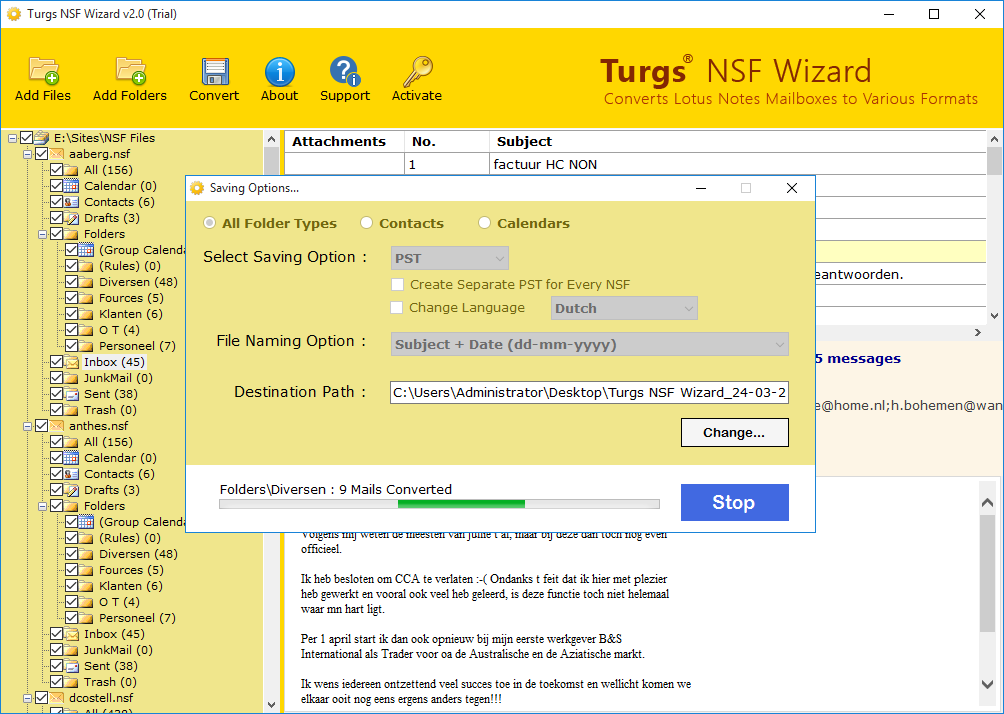This screenshot has height=714, width=1004.
Task: Start conversion with the Convert icon
Action: [215, 71]
